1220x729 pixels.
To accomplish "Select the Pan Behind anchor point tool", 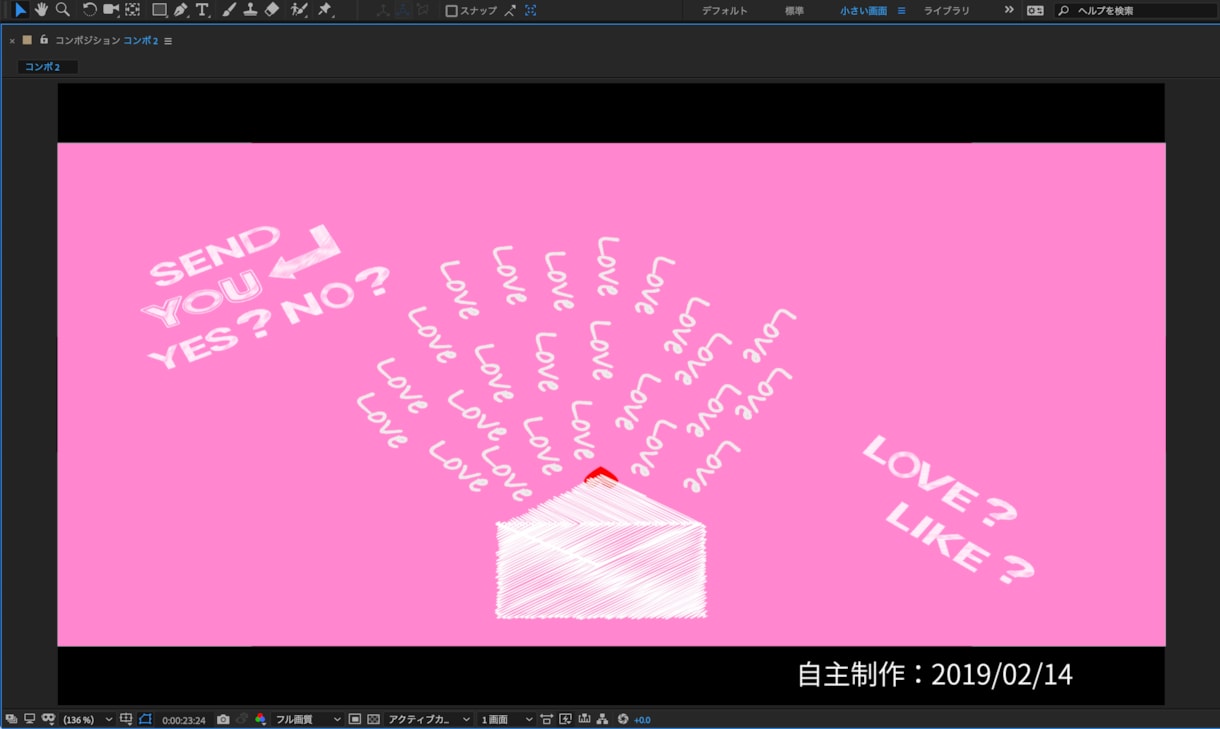I will point(132,10).
